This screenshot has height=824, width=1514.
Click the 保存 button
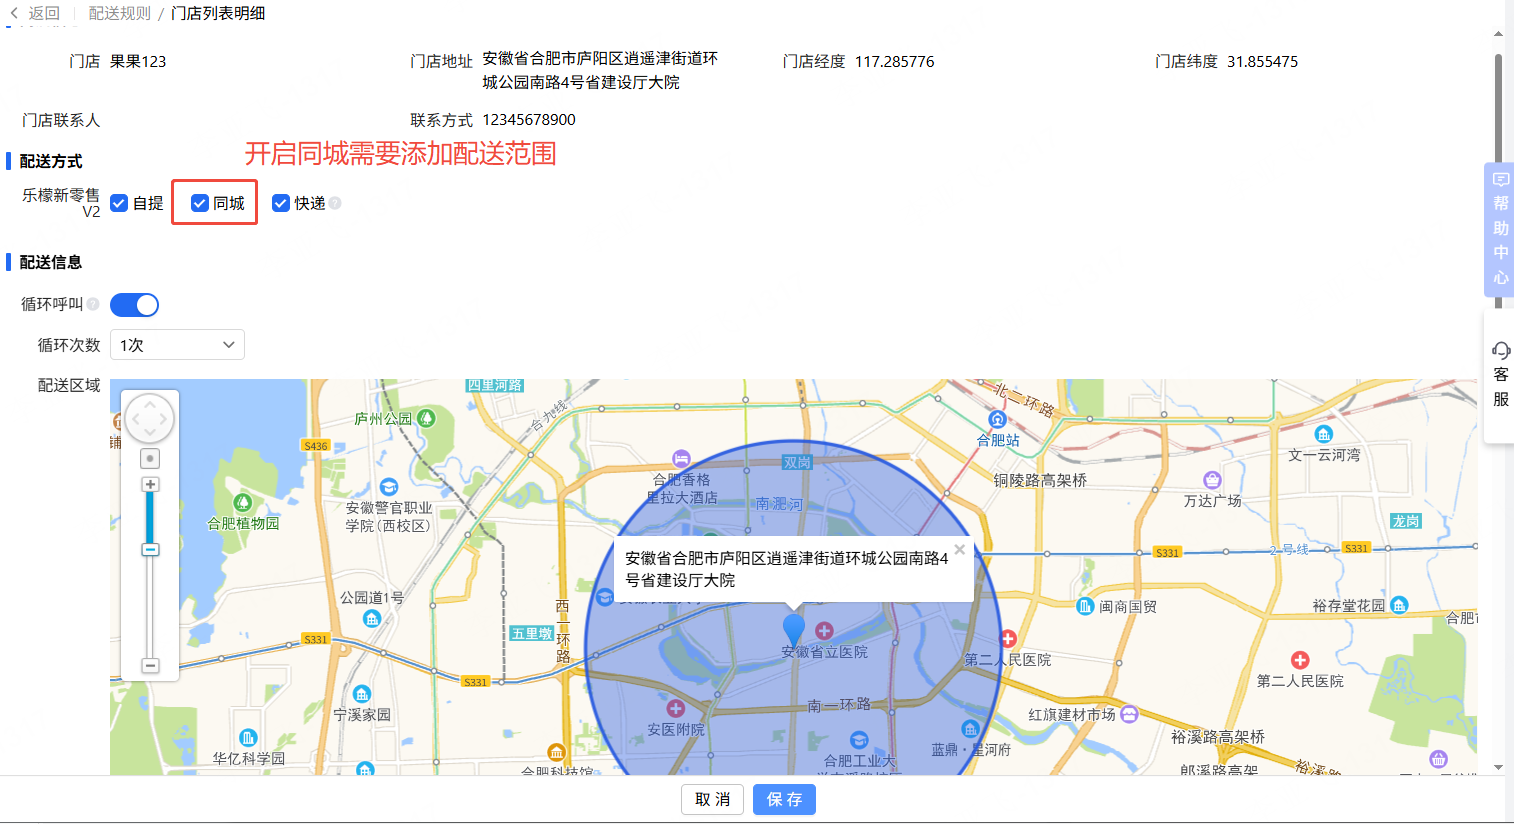[x=784, y=799]
